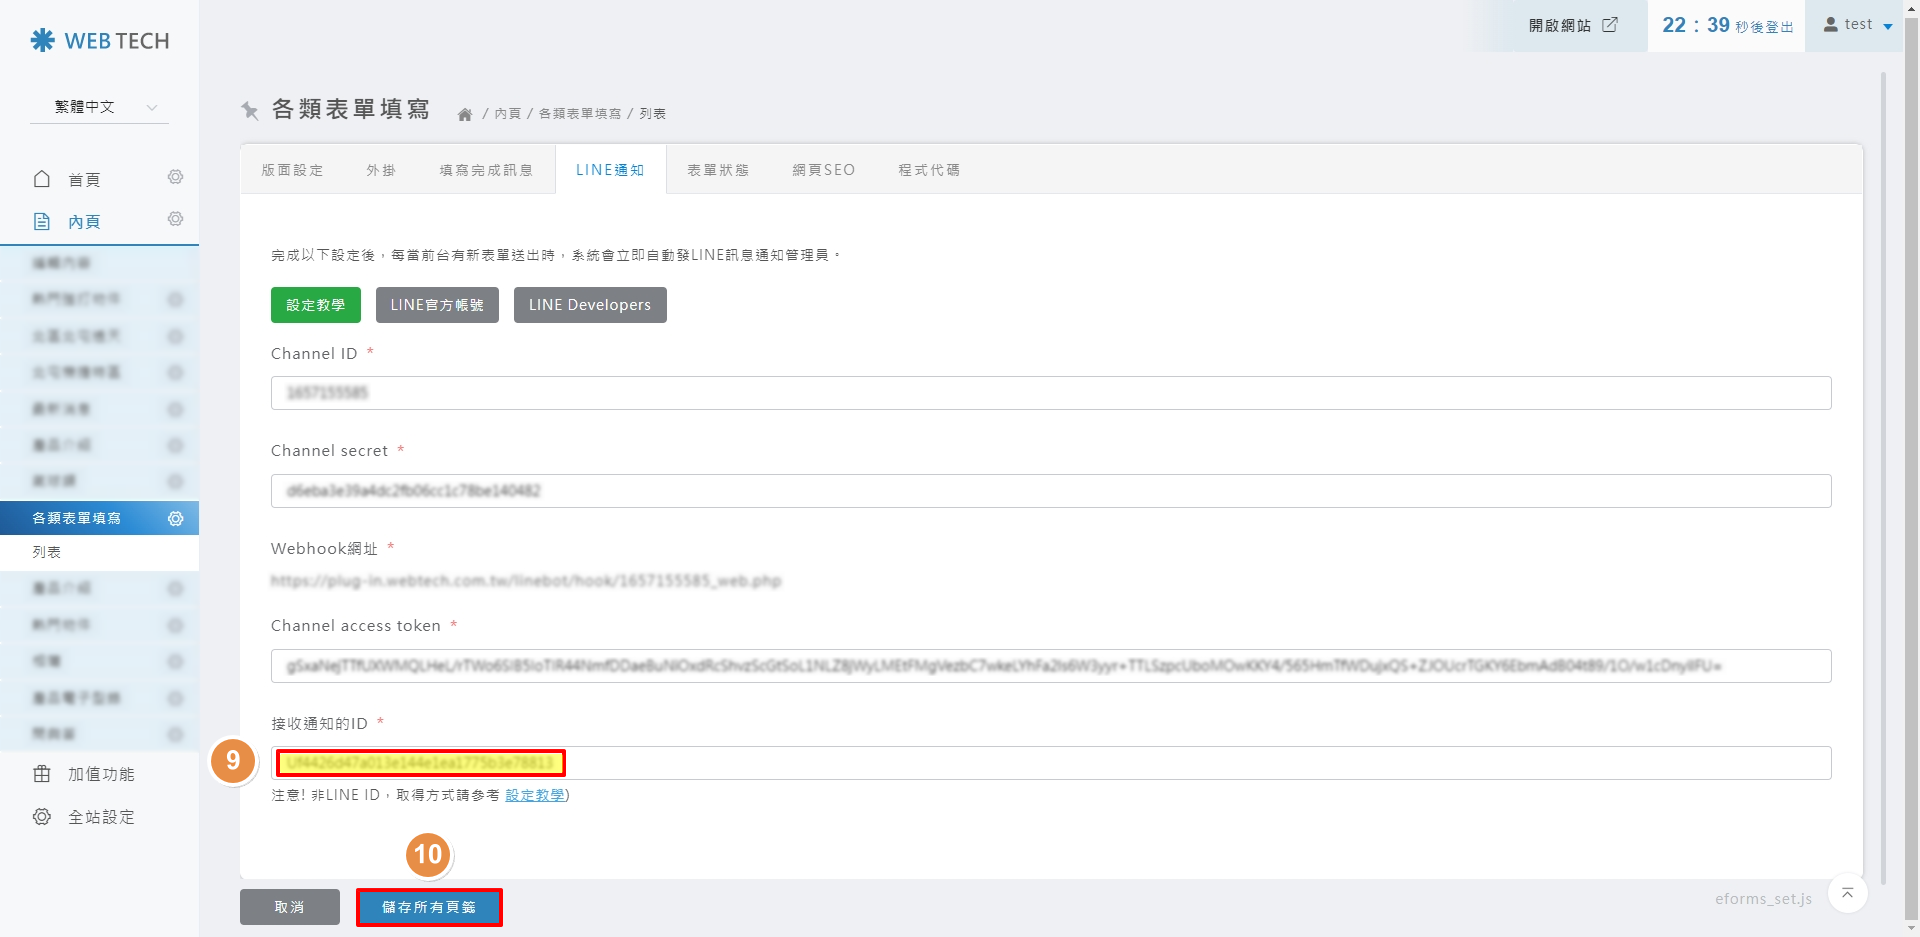Switch to the 版面設定 tab
This screenshot has height=937, width=1920.
coord(292,170)
